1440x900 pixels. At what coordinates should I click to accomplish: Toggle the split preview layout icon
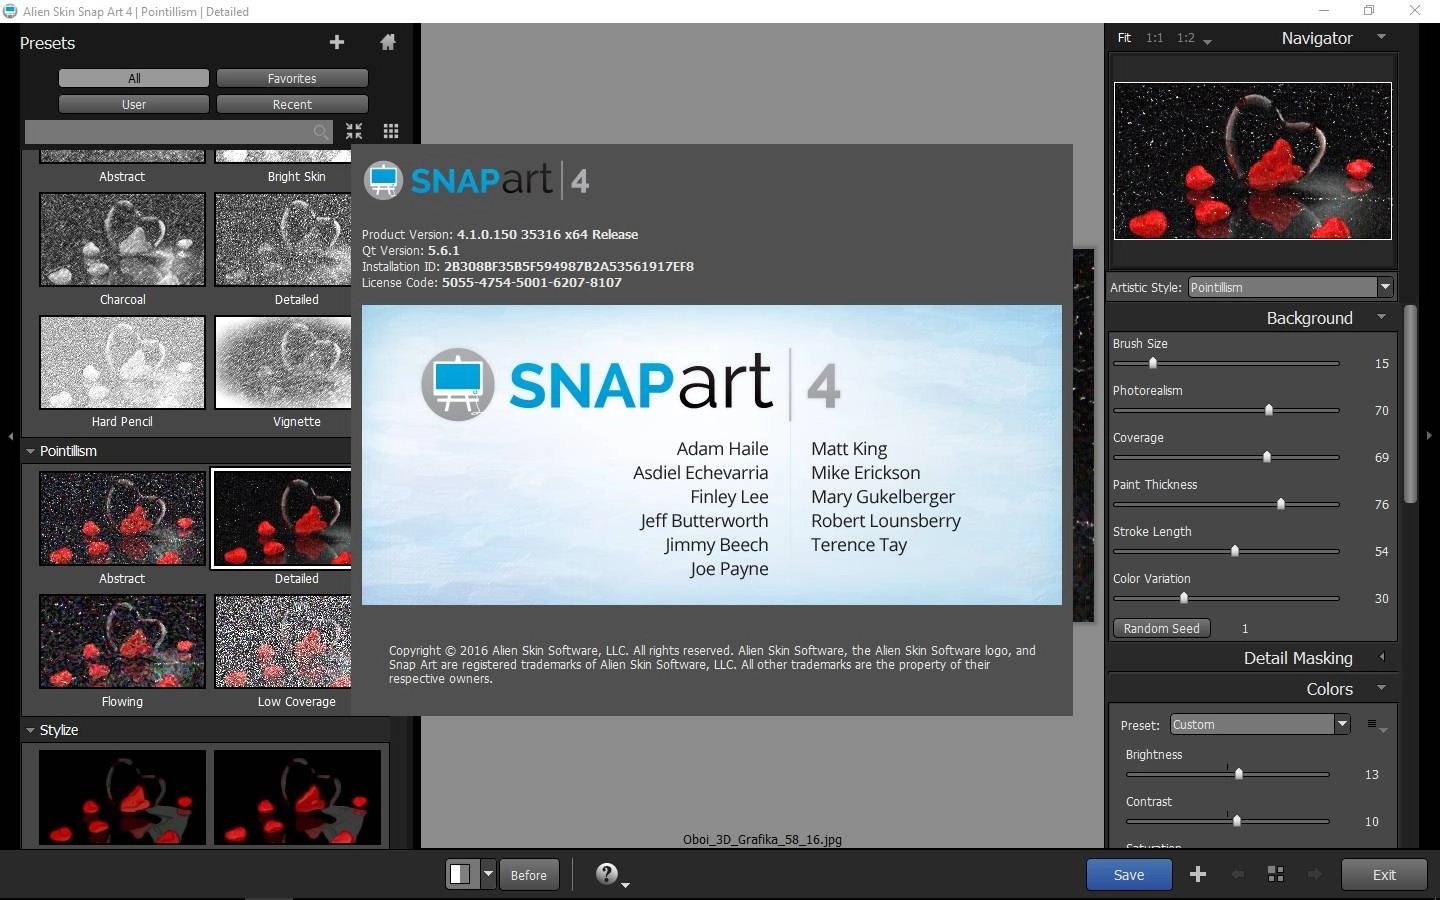coord(460,874)
